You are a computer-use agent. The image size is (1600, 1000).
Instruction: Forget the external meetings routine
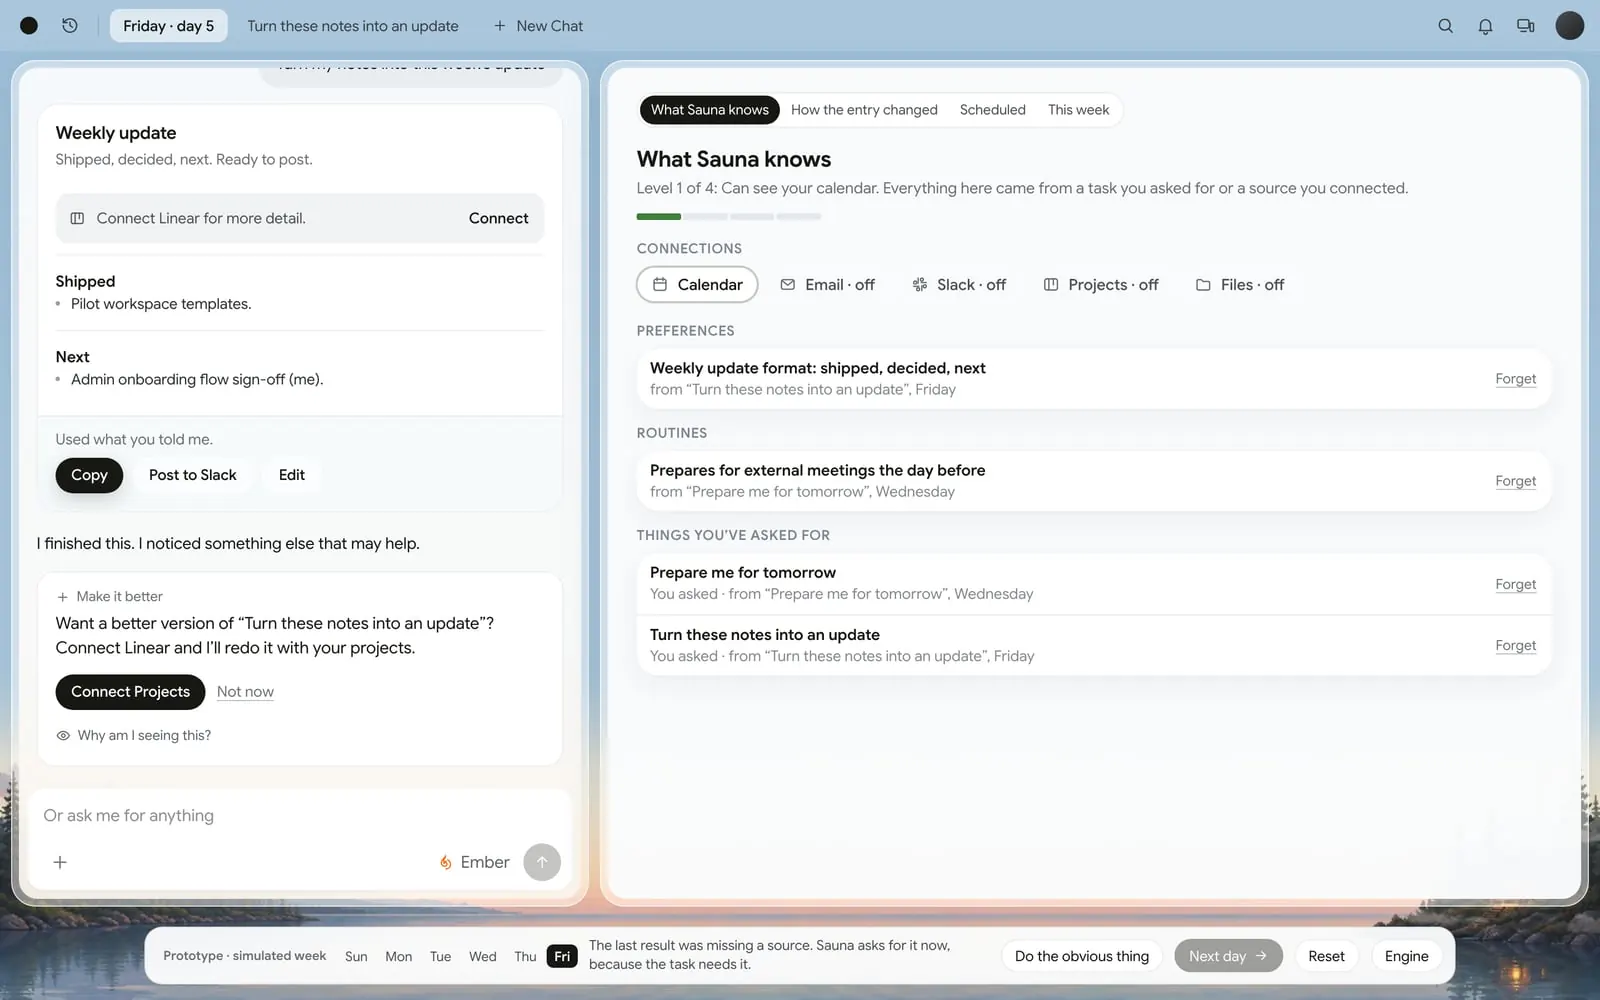pos(1515,481)
